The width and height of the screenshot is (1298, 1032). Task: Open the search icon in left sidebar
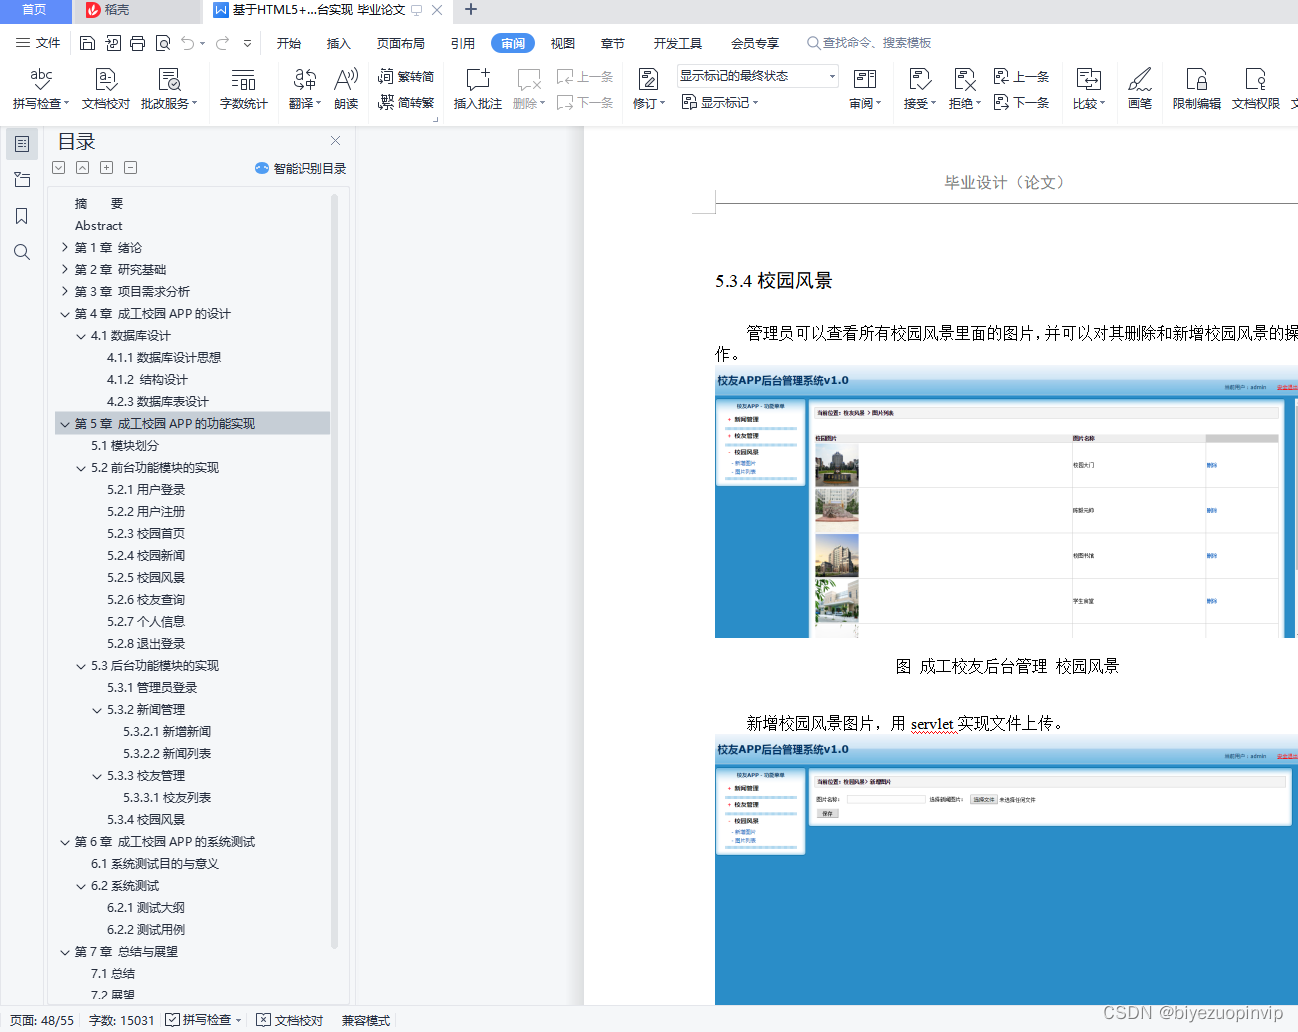(22, 252)
